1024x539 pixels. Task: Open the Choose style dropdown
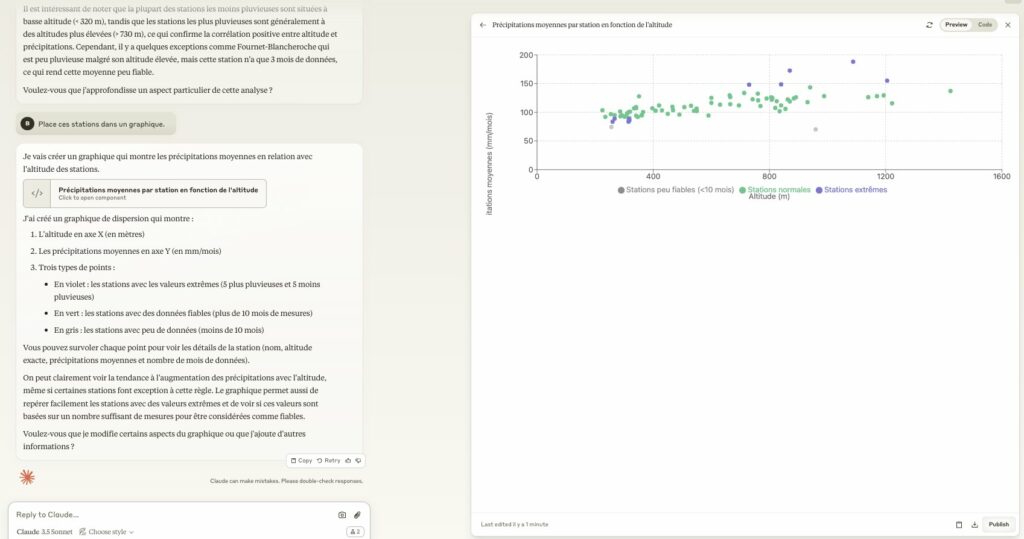106,532
